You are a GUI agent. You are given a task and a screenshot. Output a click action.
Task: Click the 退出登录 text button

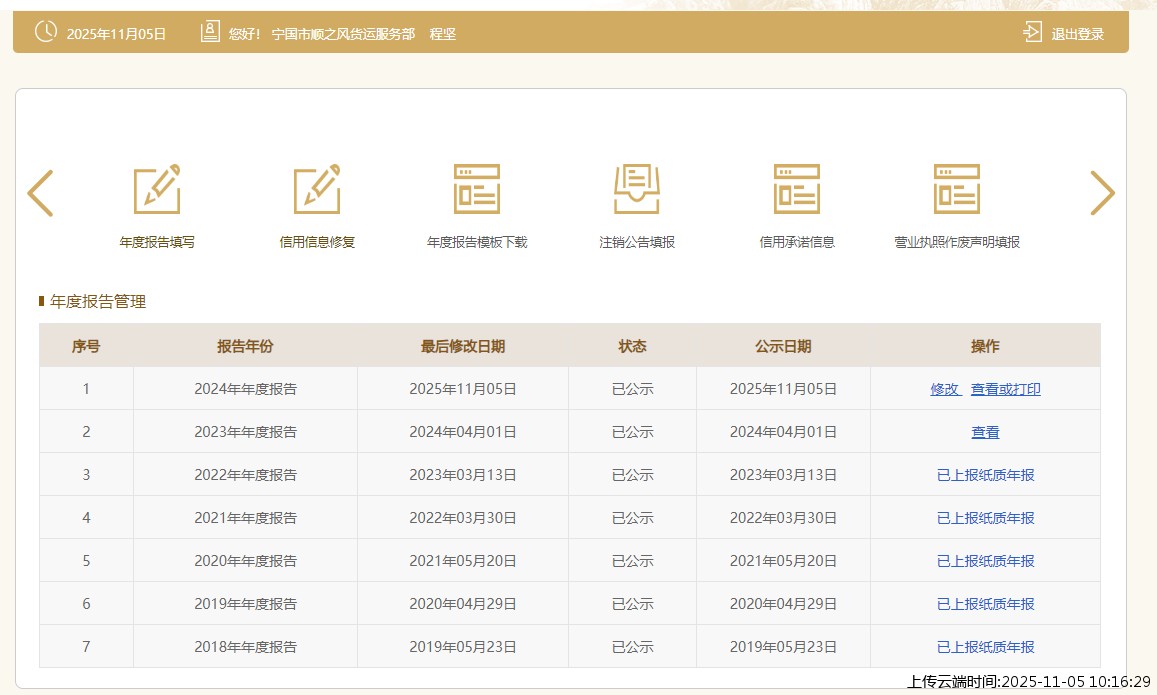pos(1077,34)
